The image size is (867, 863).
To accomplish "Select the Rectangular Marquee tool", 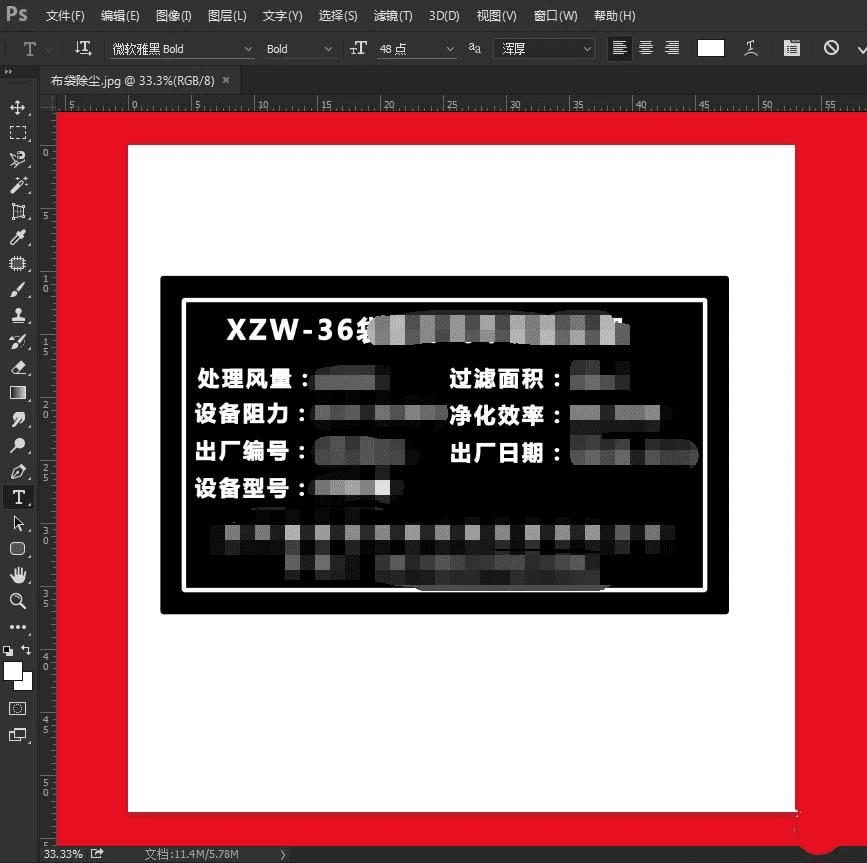I will pyautogui.click(x=18, y=133).
